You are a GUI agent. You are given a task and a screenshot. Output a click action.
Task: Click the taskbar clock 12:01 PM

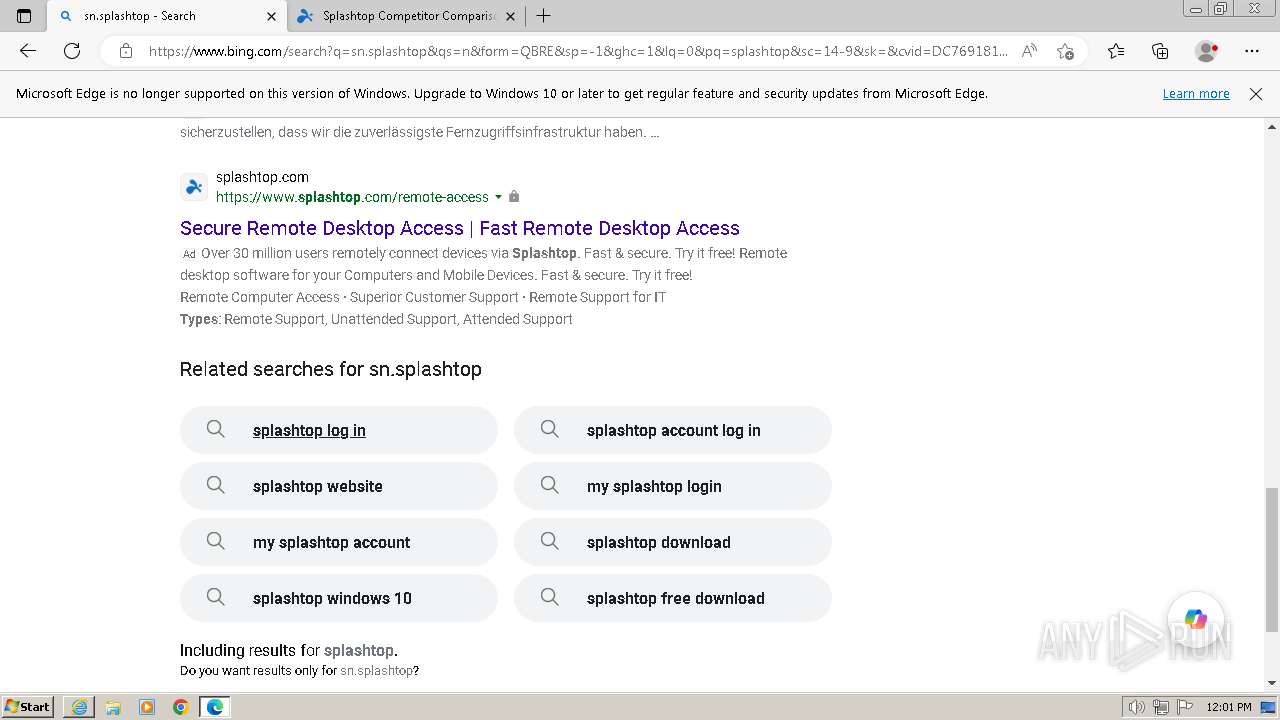[1229, 707]
